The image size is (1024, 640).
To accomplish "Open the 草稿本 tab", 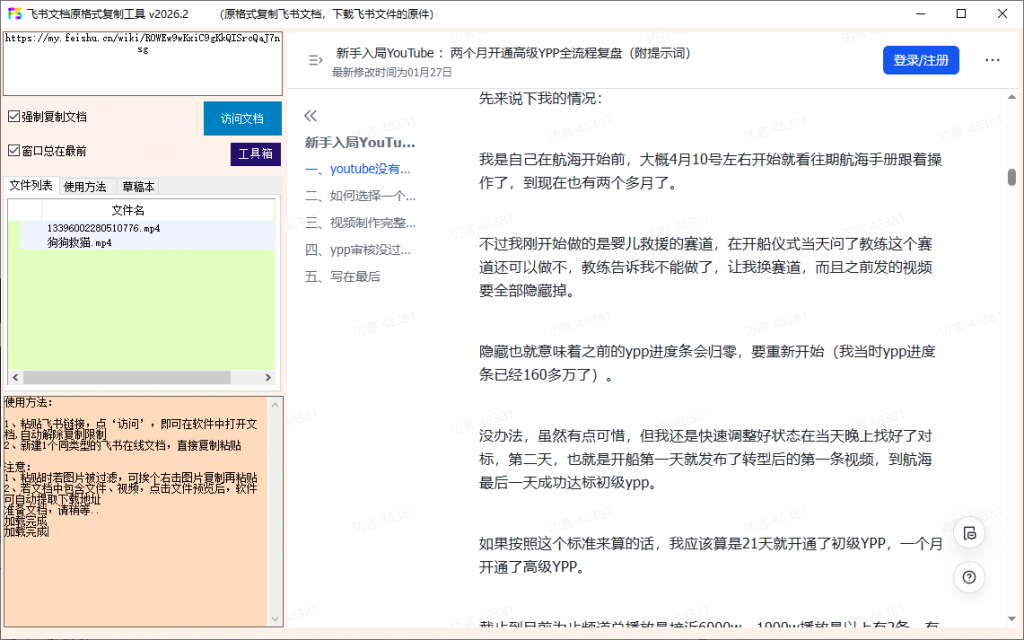I will point(137,186).
